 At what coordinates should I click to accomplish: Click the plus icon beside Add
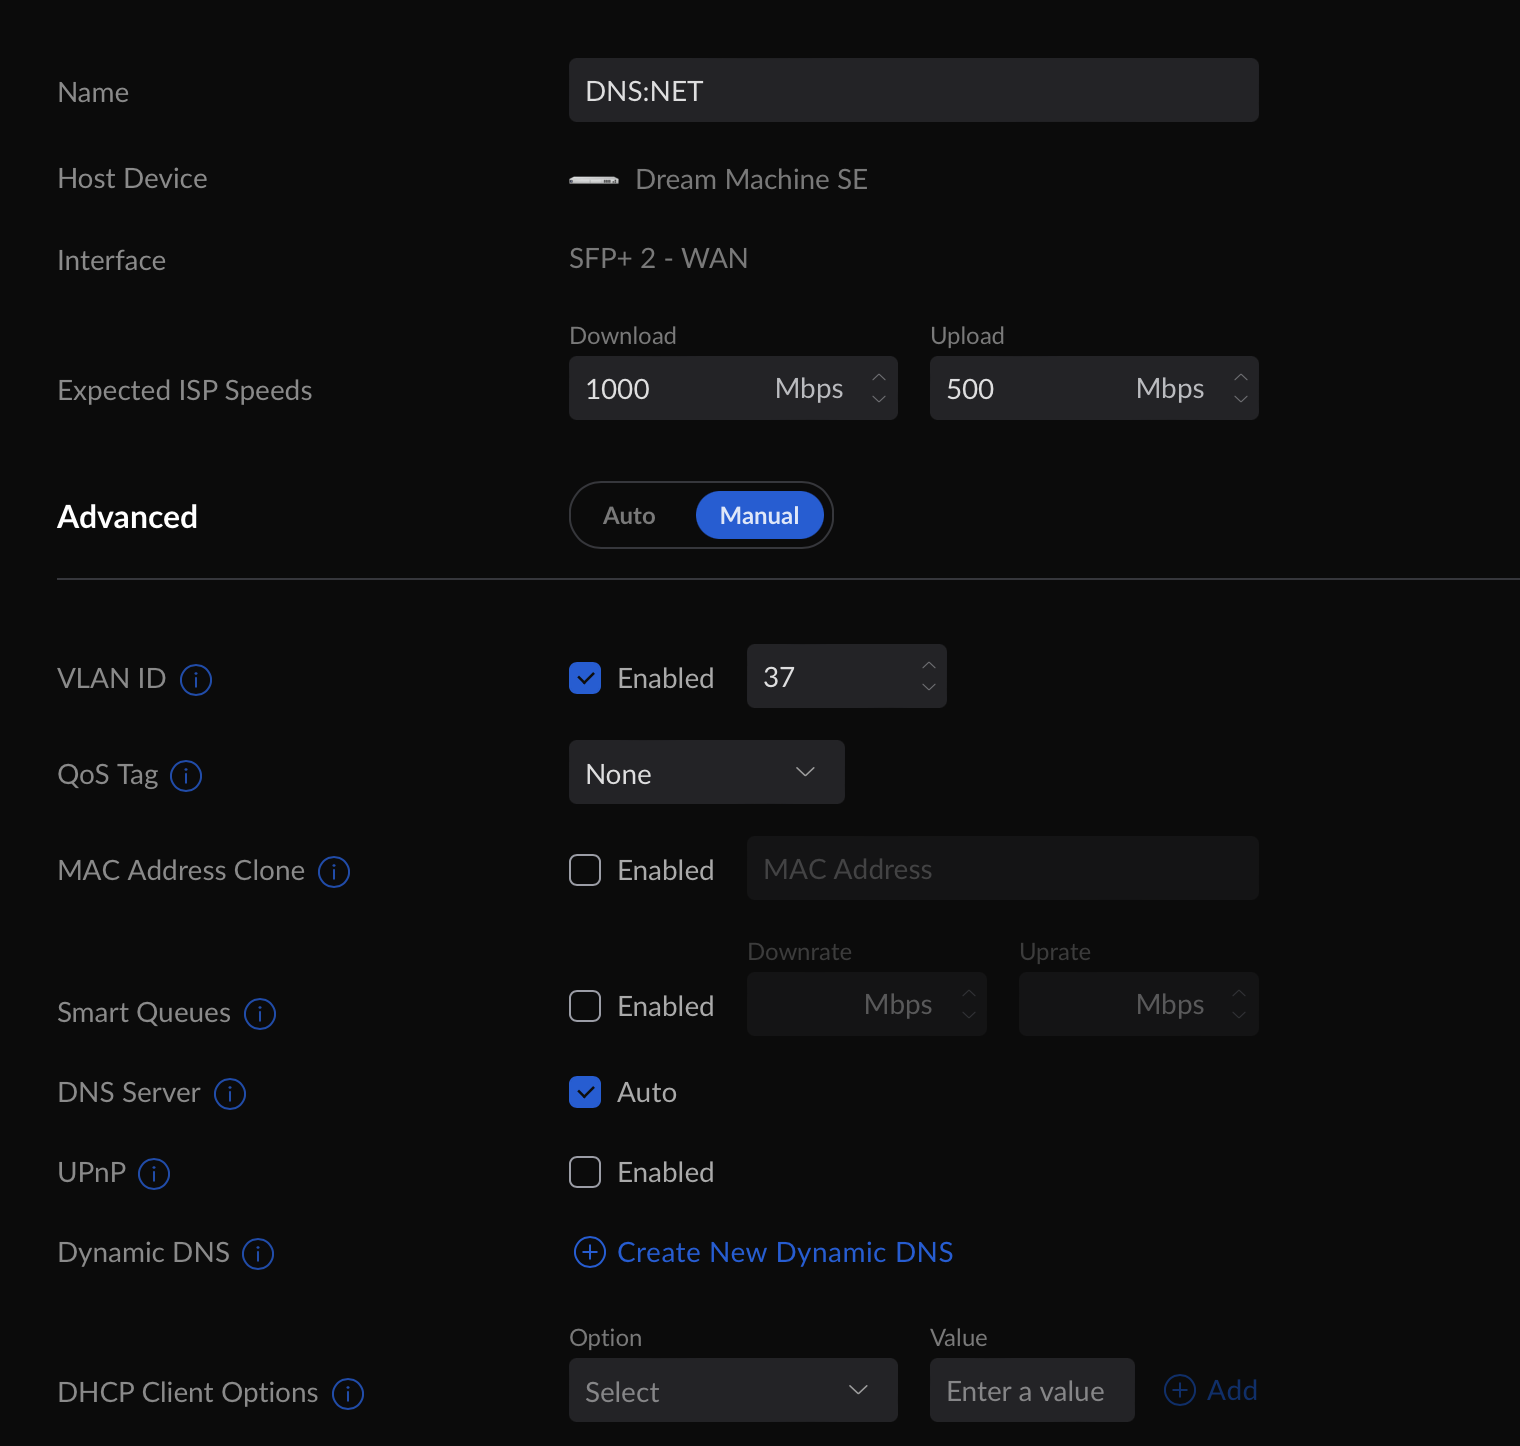click(1180, 1390)
